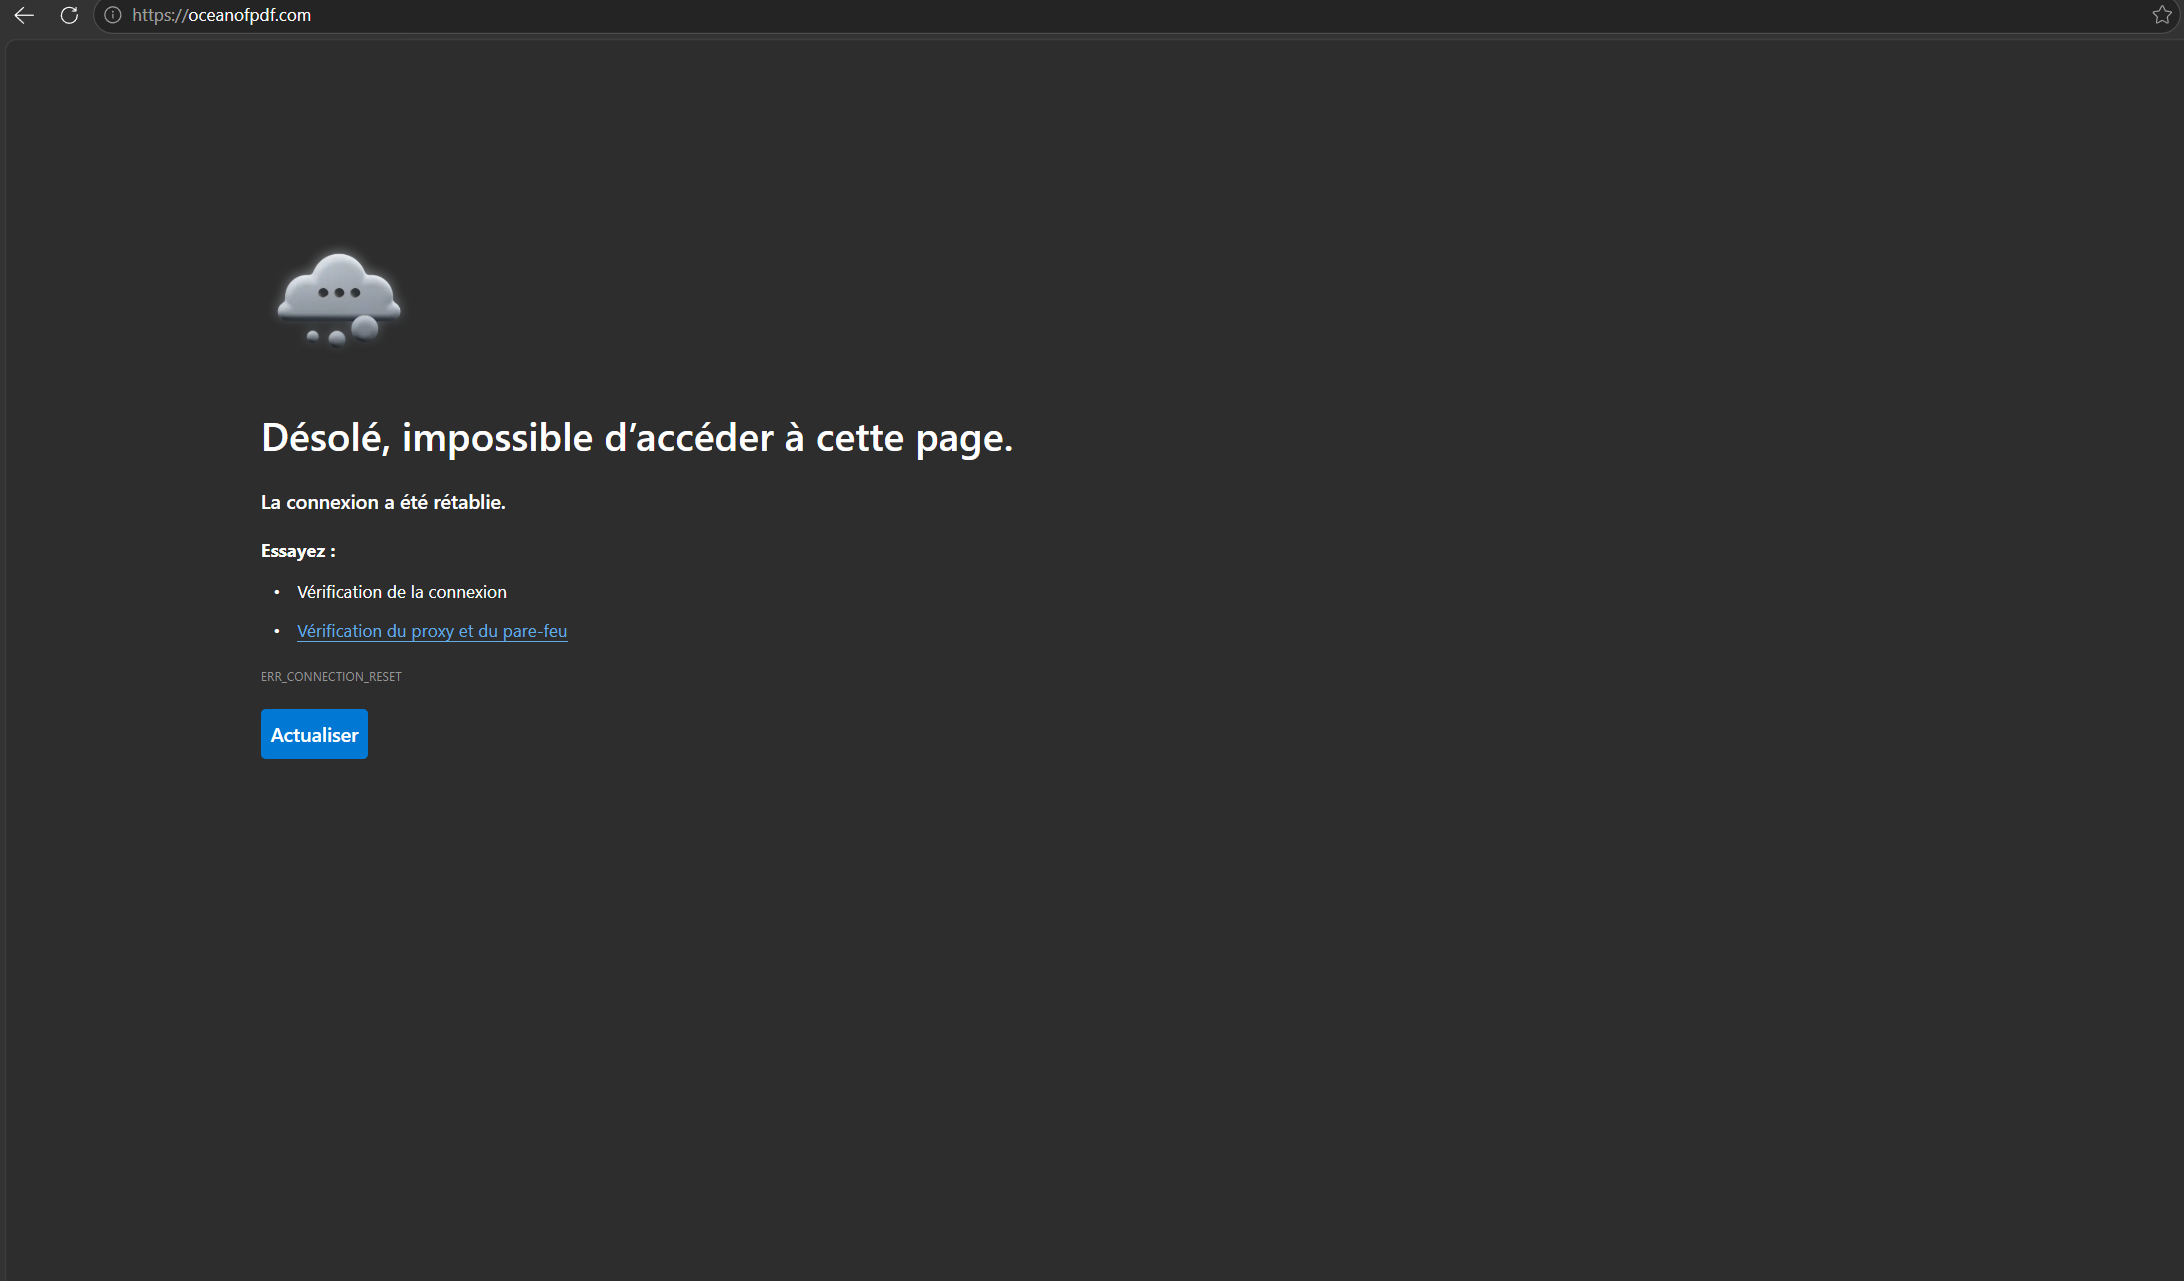Click the bullet before Vérification de la connexion
Image resolution: width=2184 pixels, height=1281 pixels.
[x=277, y=592]
